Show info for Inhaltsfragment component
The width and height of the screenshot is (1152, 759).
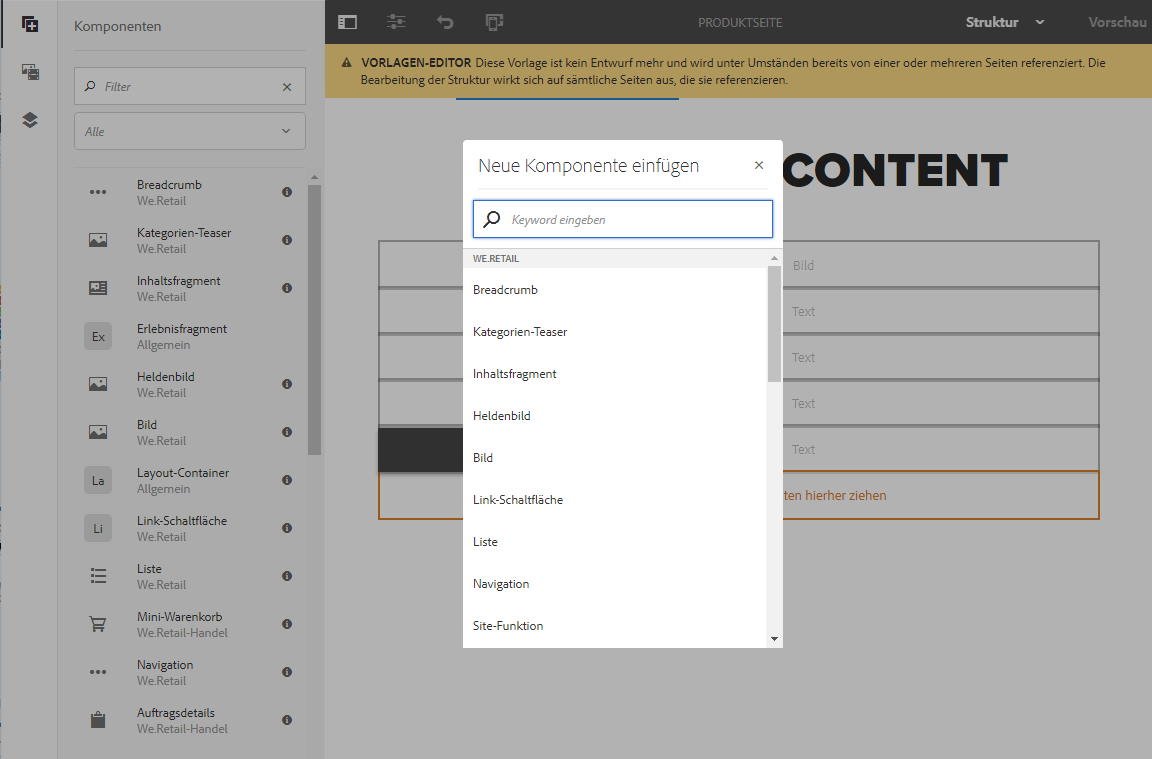287,288
